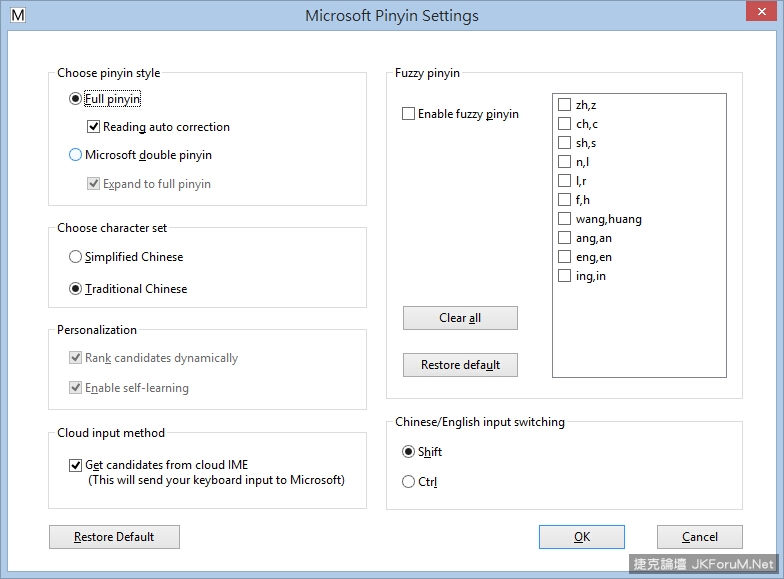Check the sh,s fuzzy pair
784x579 pixels.
tap(565, 143)
